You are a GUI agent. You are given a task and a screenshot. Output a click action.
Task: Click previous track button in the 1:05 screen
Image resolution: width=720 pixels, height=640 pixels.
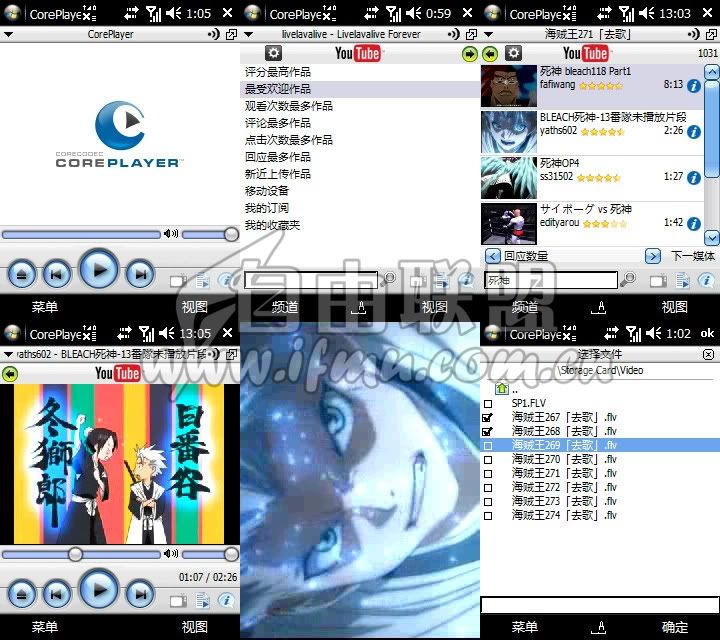tap(57, 274)
